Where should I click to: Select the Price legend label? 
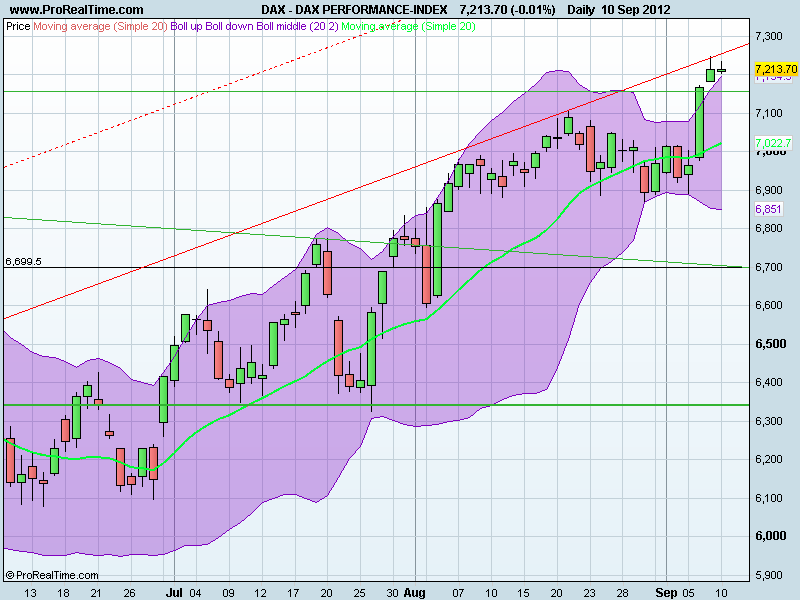point(18,26)
